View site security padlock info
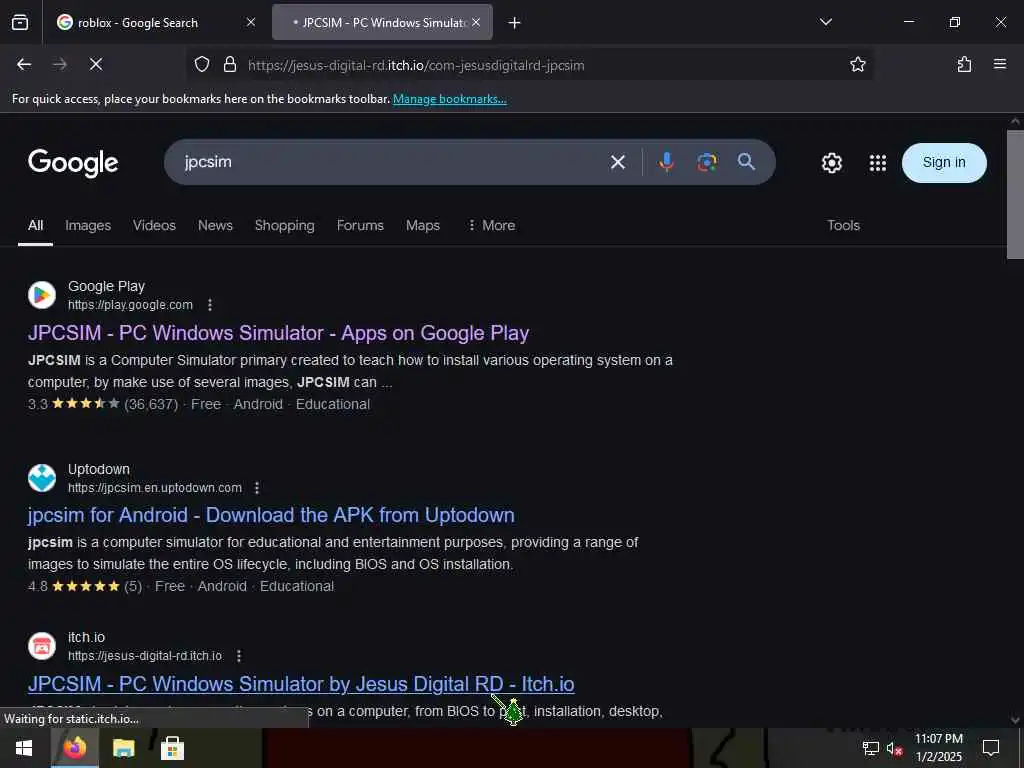This screenshot has height=768, width=1024. click(x=229, y=65)
